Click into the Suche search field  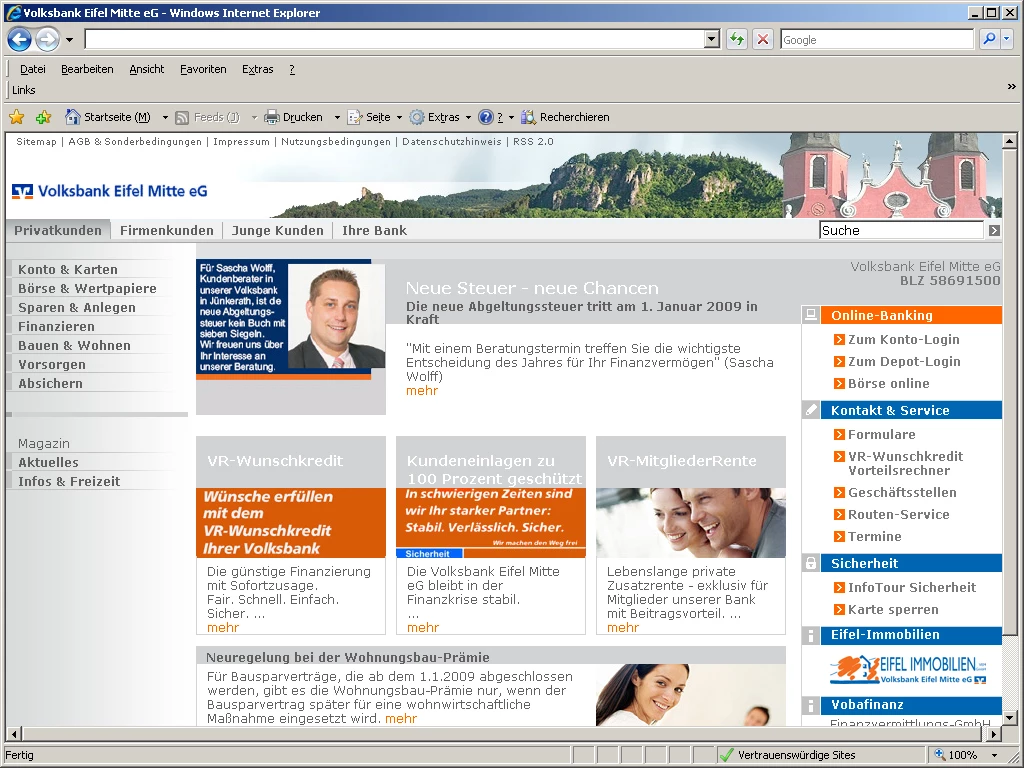tap(900, 230)
